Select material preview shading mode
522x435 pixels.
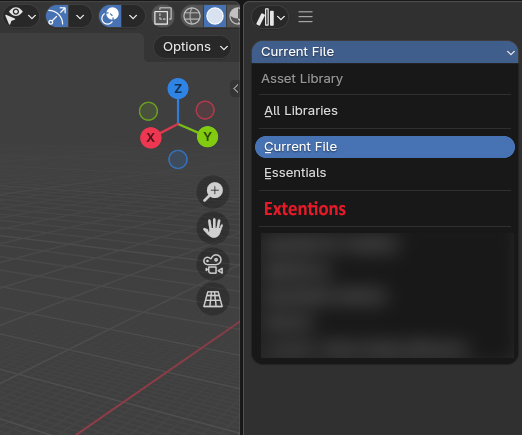coord(234,16)
